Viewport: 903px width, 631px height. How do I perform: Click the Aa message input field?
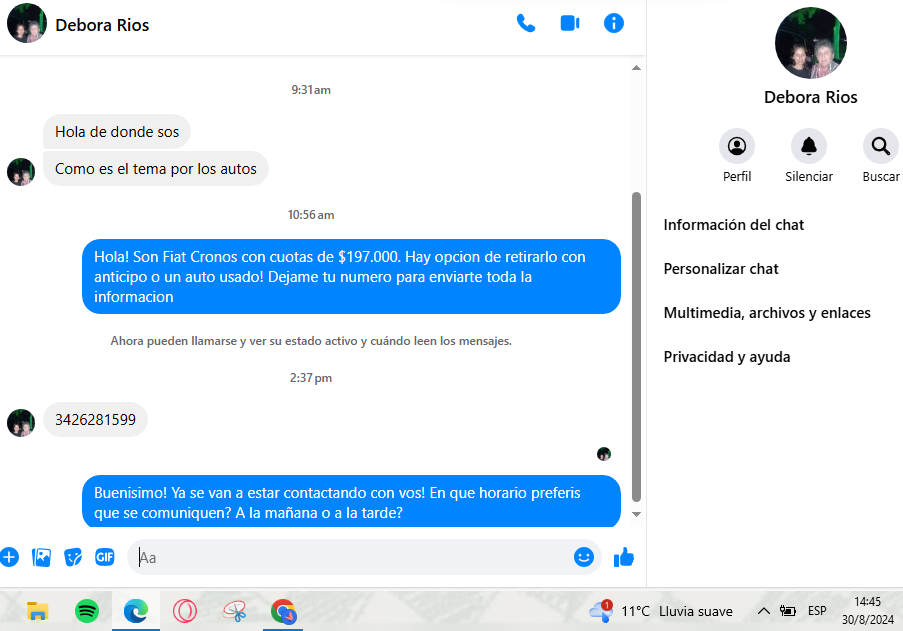[351, 557]
